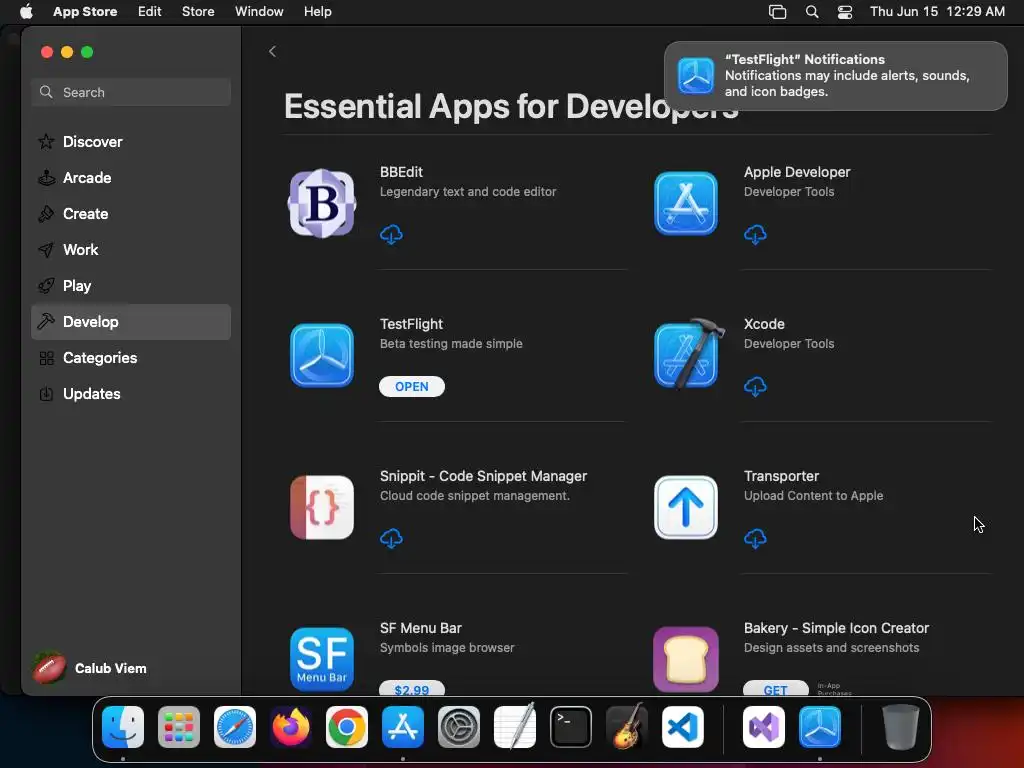1024x768 pixels.
Task: Select Updates in the sidebar
Action: coord(131,394)
